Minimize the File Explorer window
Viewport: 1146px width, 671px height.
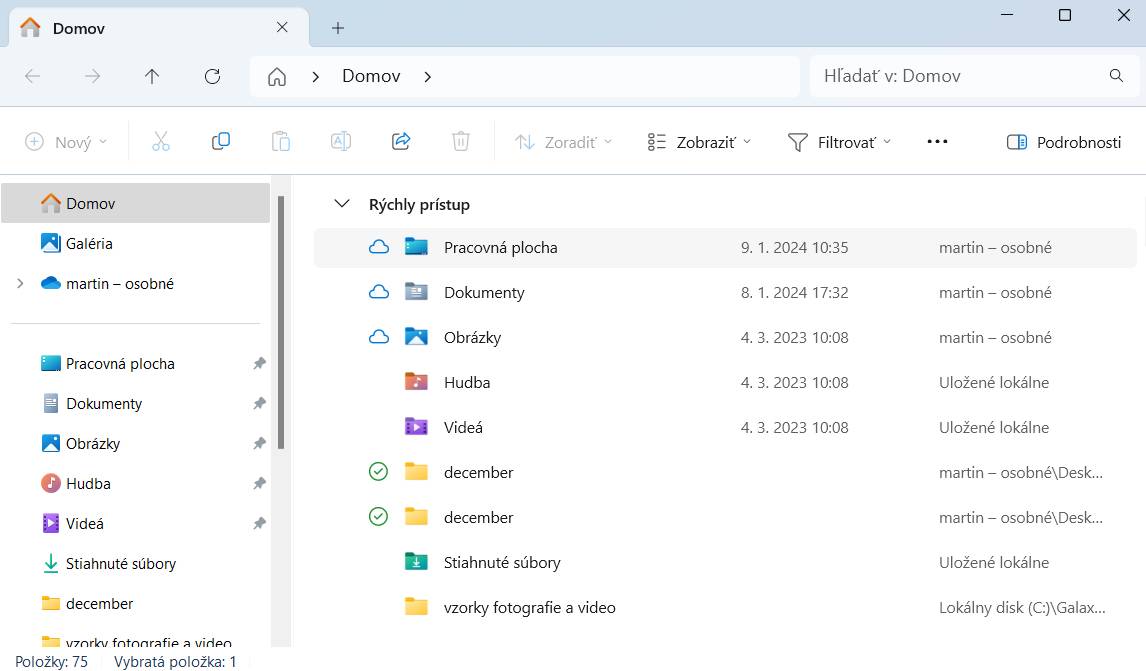pos(1006,15)
